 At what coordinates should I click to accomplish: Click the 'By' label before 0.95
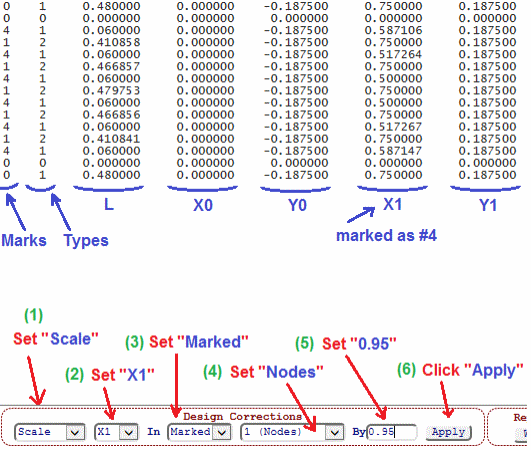point(359,432)
